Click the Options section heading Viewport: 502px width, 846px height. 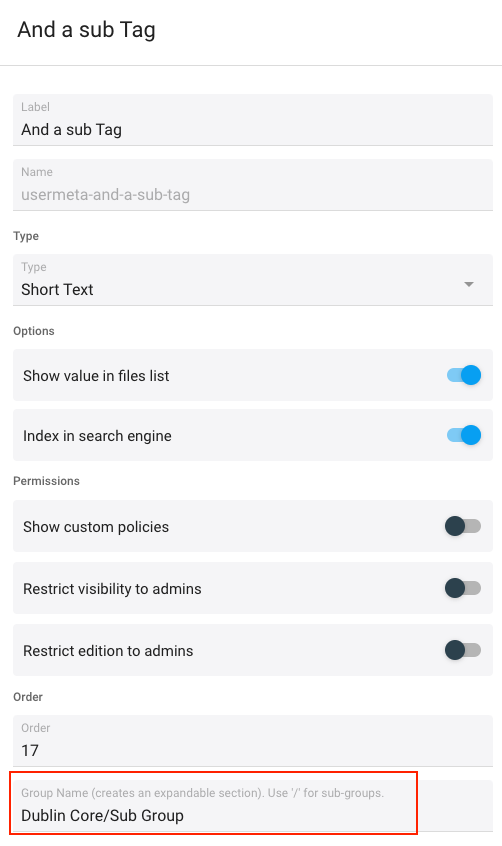click(x=33, y=331)
